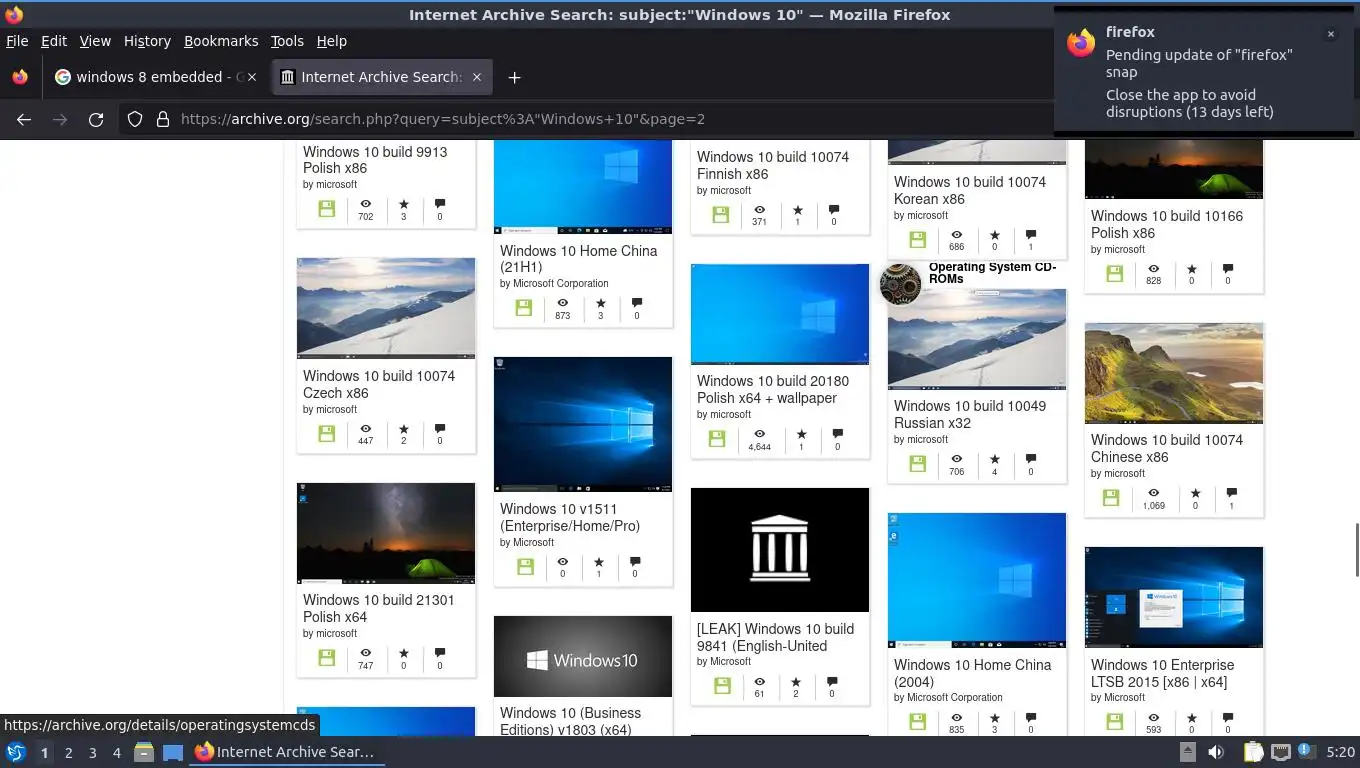Image resolution: width=1360 pixels, height=768 pixels.
Task: Click favorites star on build 10074 Finnish x86
Action: [797, 210]
